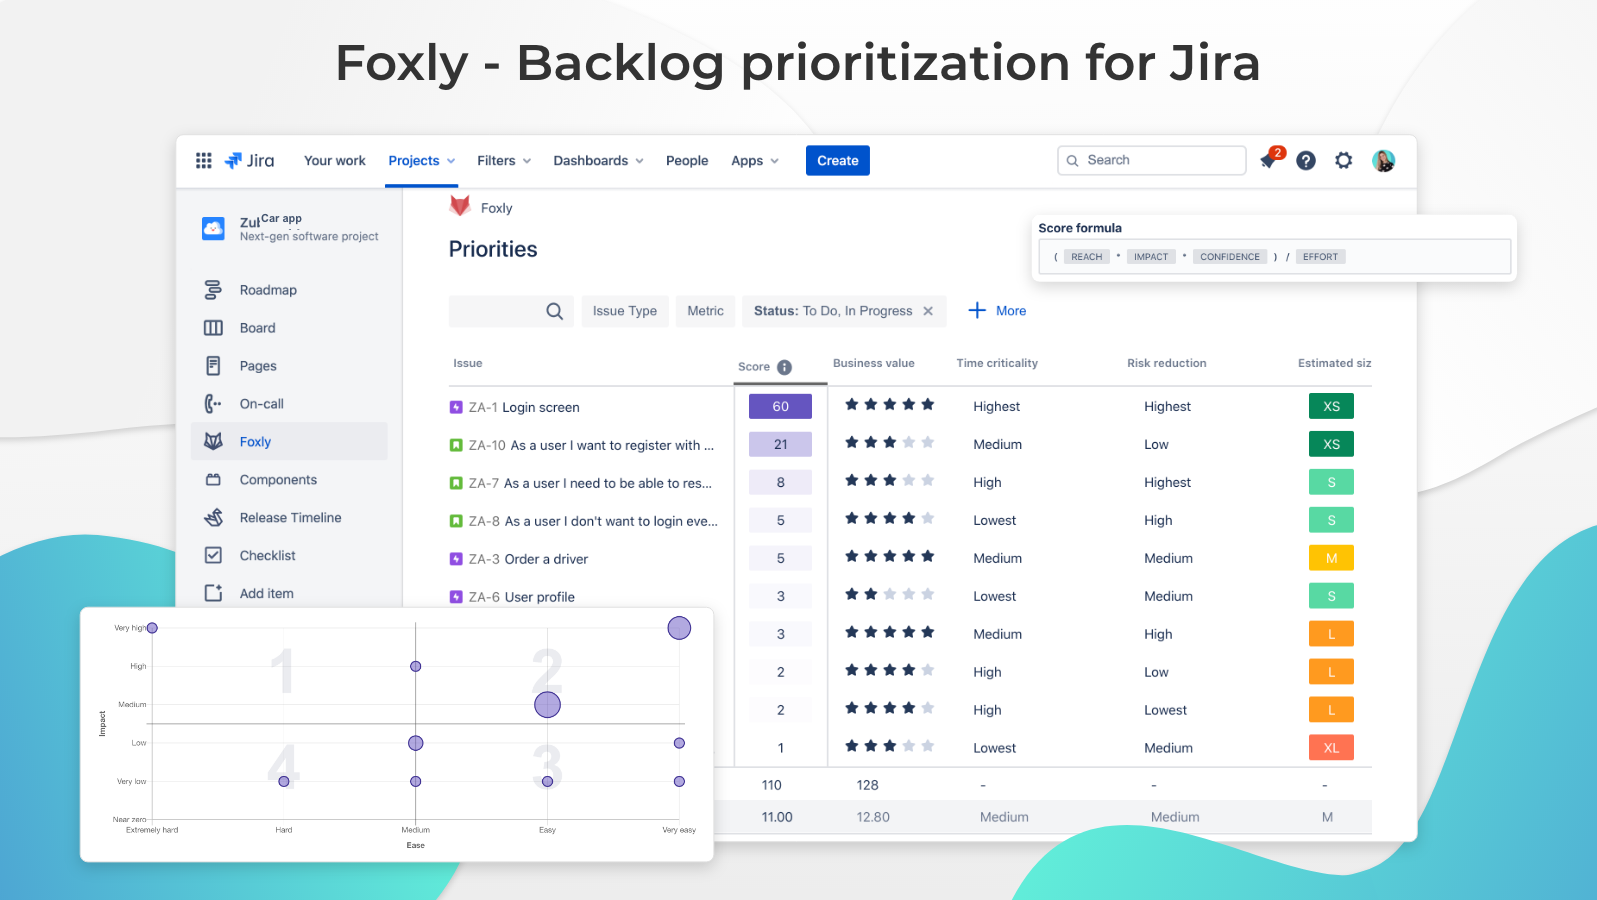Image resolution: width=1597 pixels, height=900 pixels.
Task: Open the Metric filter dropdown
Action: pyautogui.click(x=706, y=311)
